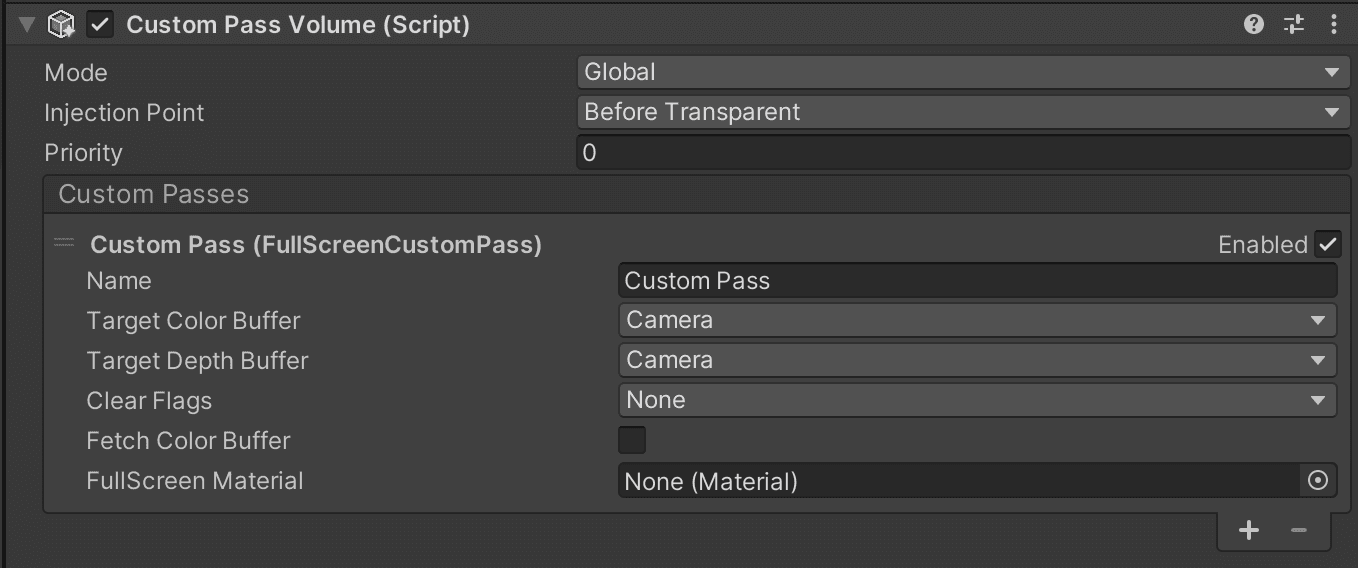Open FullScreen Material object picker

tap(1317, 481)
